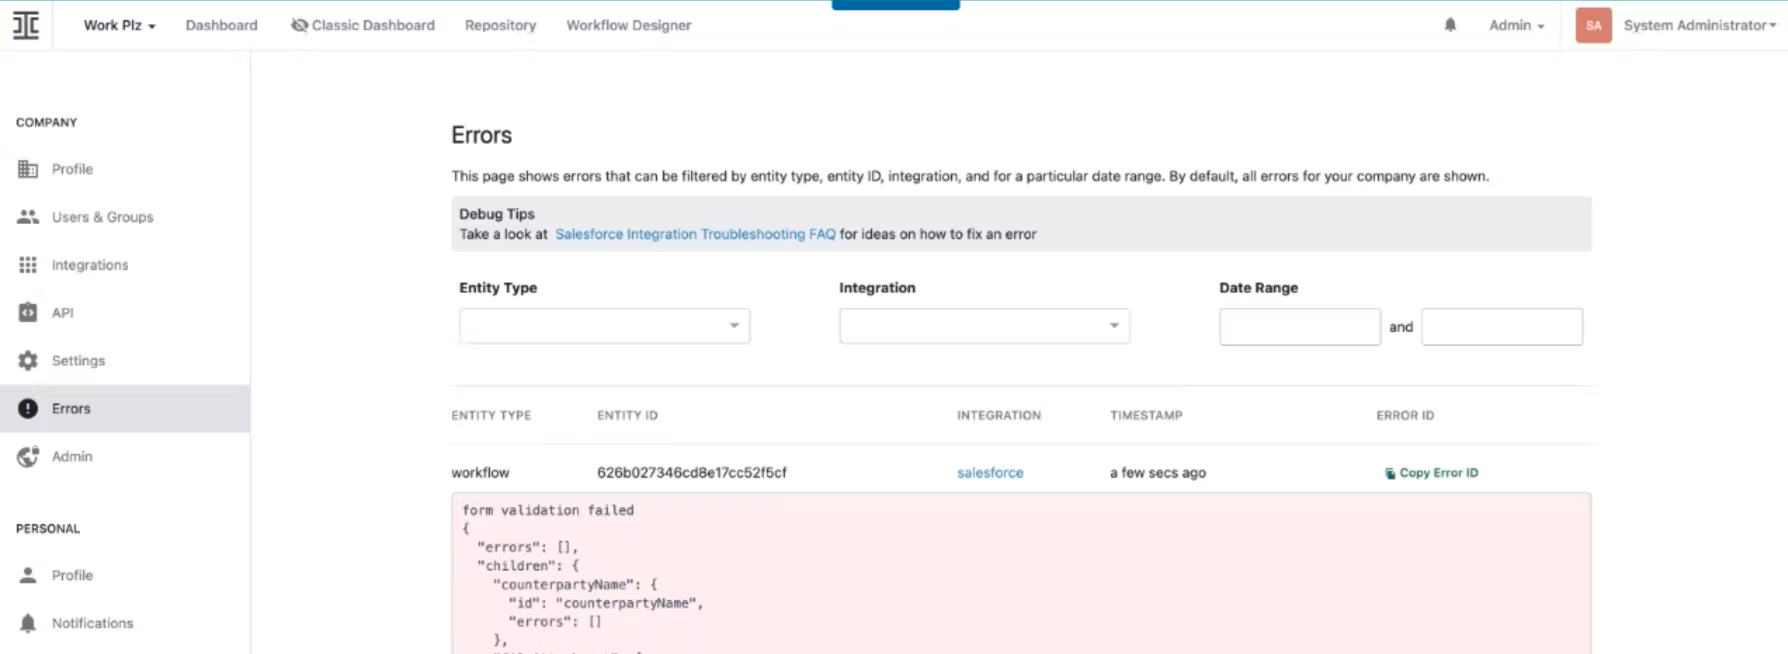Click Copy Error ID button

1431,473
